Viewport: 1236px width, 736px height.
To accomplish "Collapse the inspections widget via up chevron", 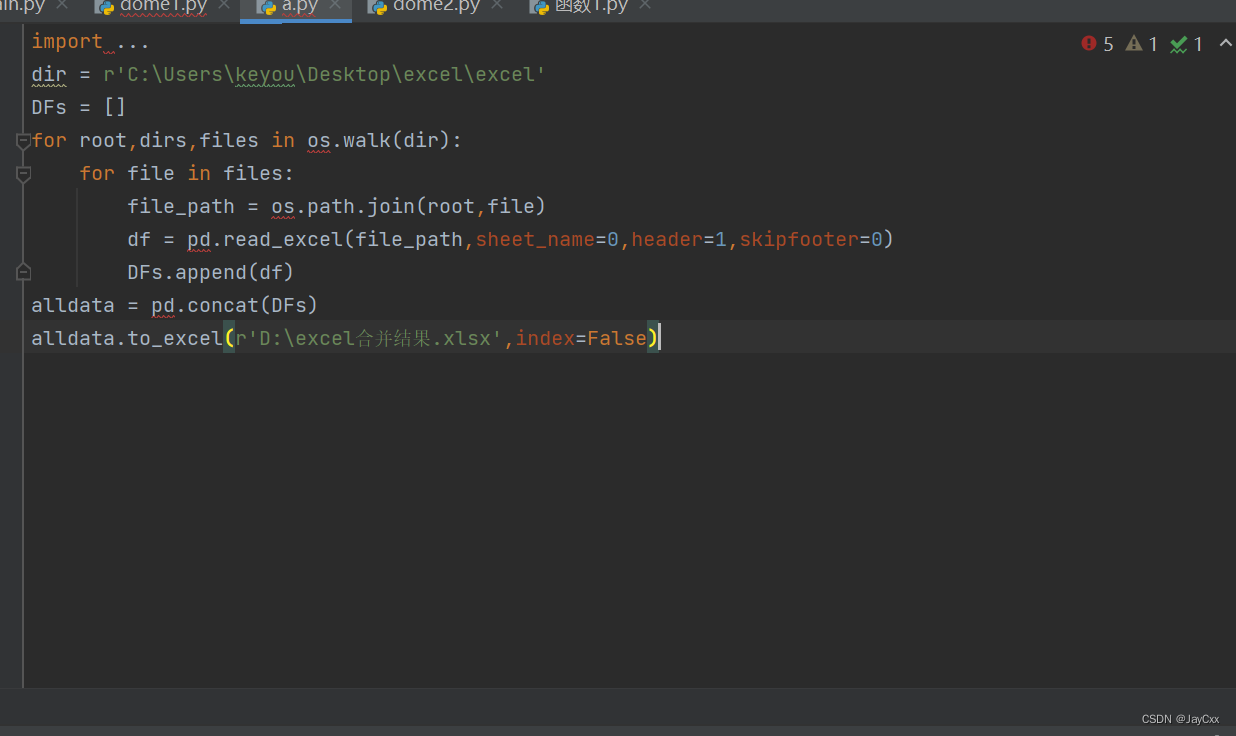I will (x=1224, y=44).
